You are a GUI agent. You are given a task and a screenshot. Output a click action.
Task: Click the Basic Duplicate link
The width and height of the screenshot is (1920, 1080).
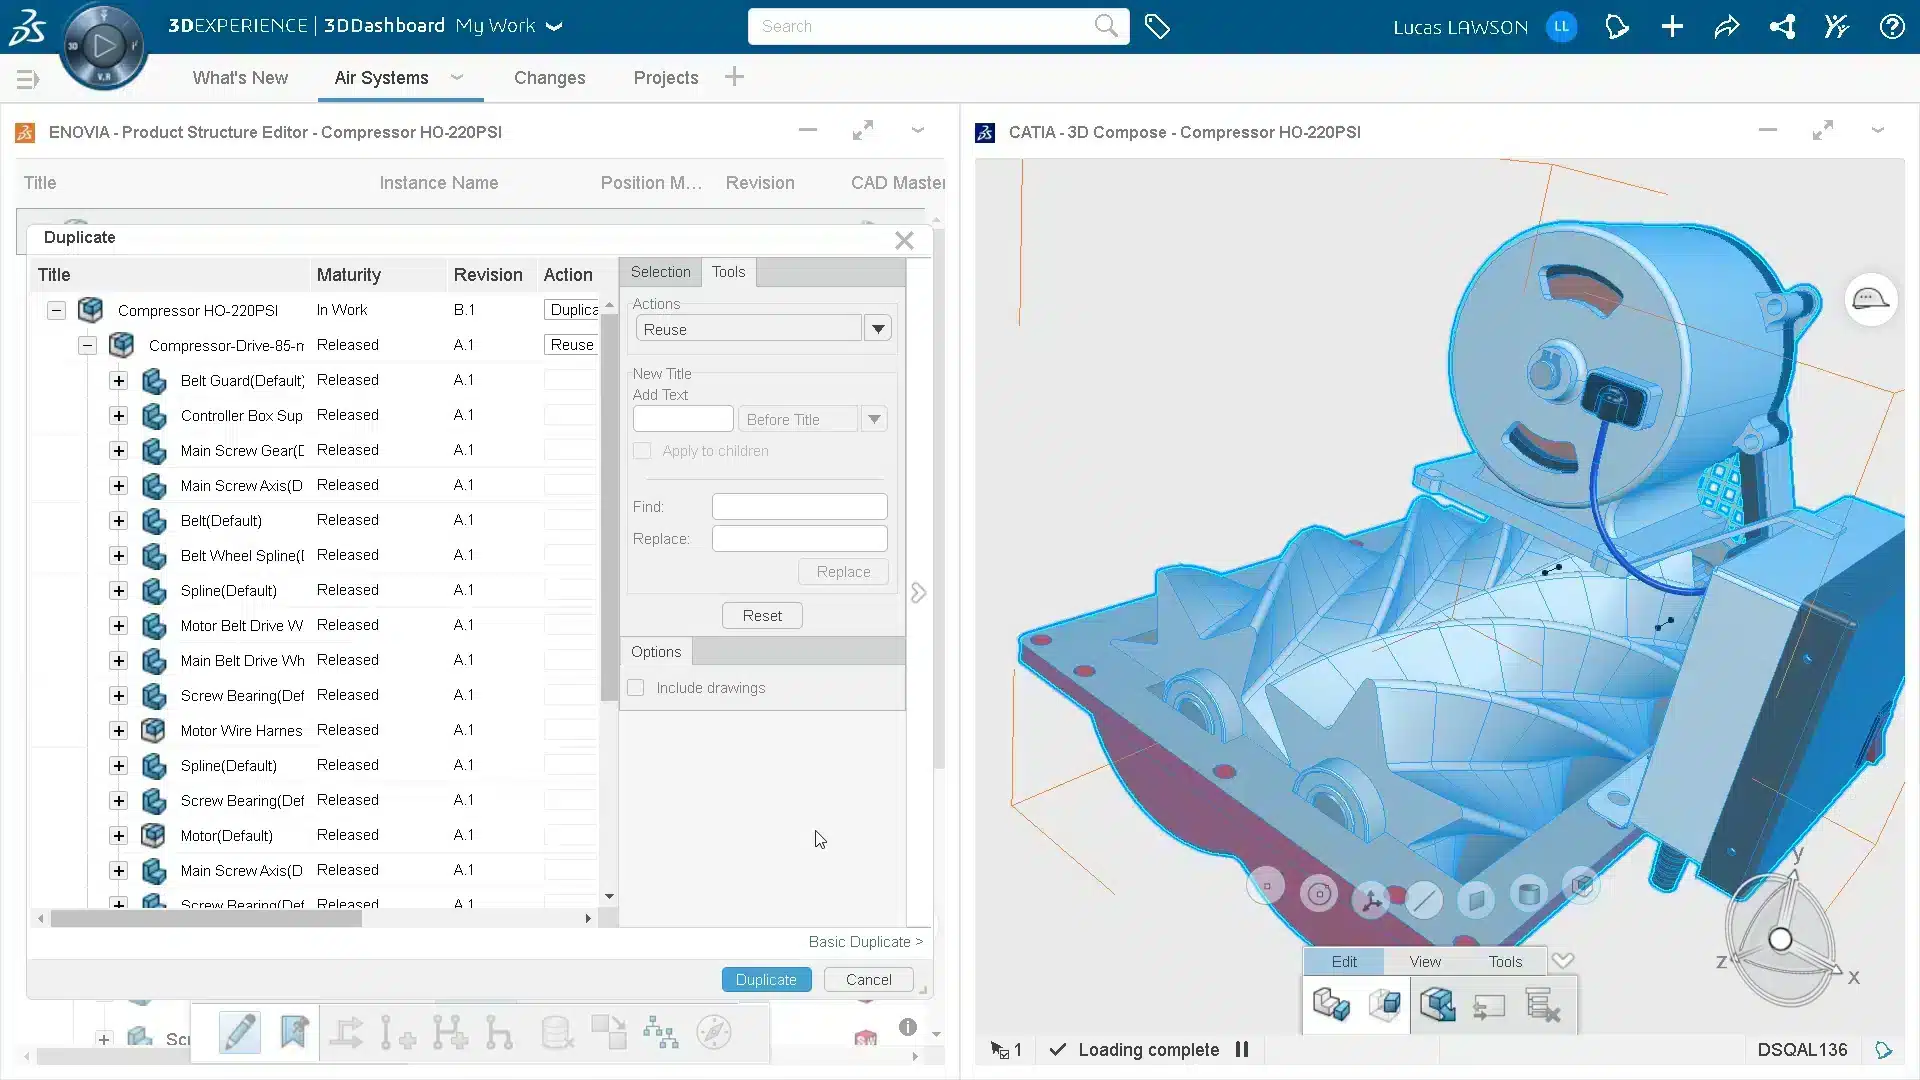pyautogui.click(x=865, y=941)
